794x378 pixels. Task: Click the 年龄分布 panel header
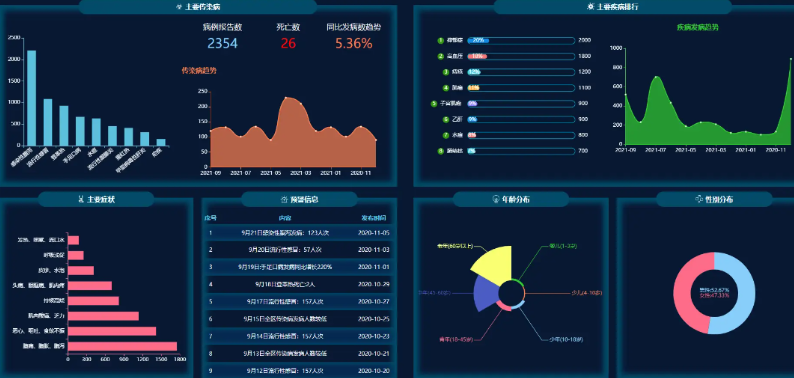coord(511,200)
